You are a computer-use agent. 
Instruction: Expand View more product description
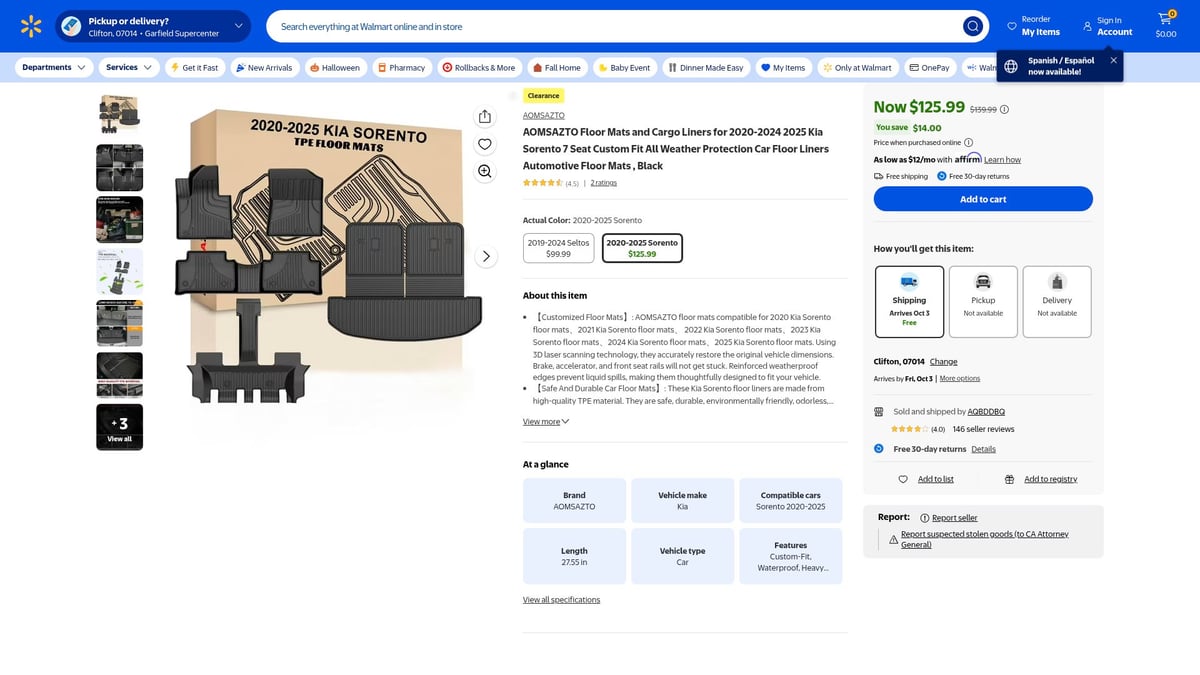[546, 422]
